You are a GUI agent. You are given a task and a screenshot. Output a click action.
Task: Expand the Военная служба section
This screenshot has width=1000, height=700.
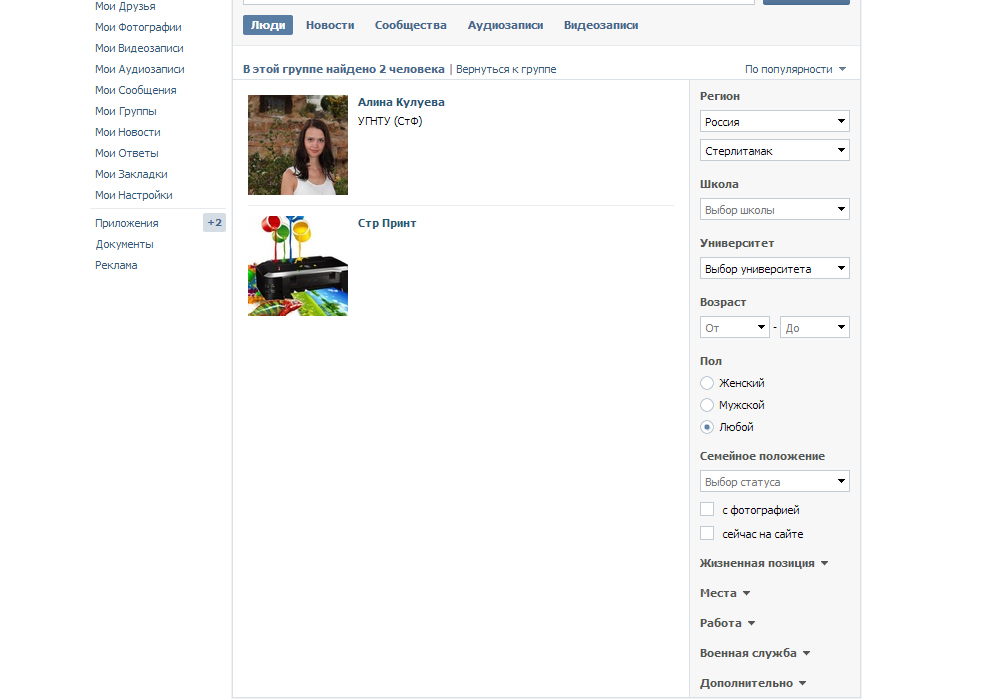754,653
